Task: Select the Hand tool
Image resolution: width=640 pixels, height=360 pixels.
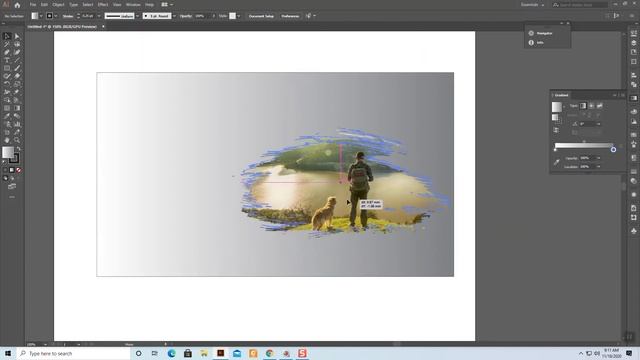Action: 7,140
